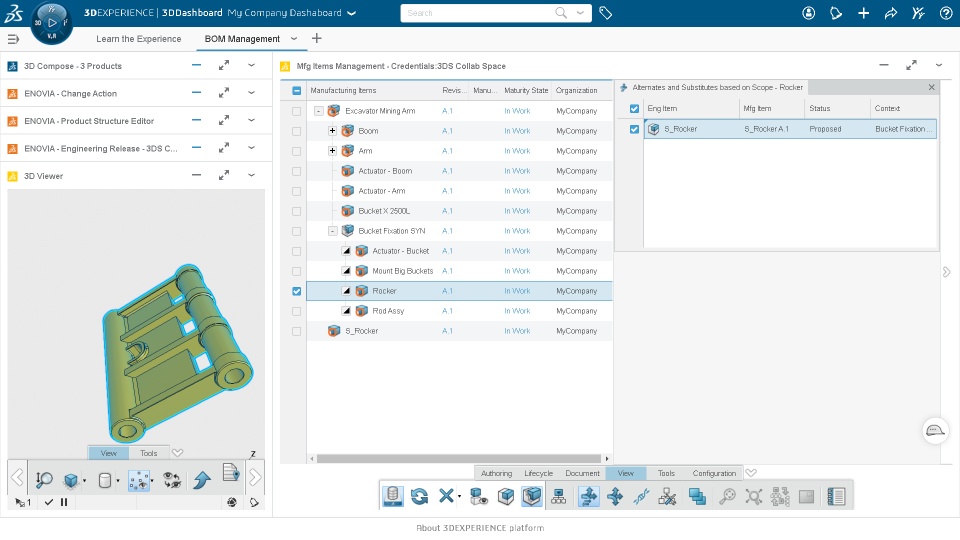Add a new dashboard tab with plus
The image size is (960, 540).
(x=317, y=39)
